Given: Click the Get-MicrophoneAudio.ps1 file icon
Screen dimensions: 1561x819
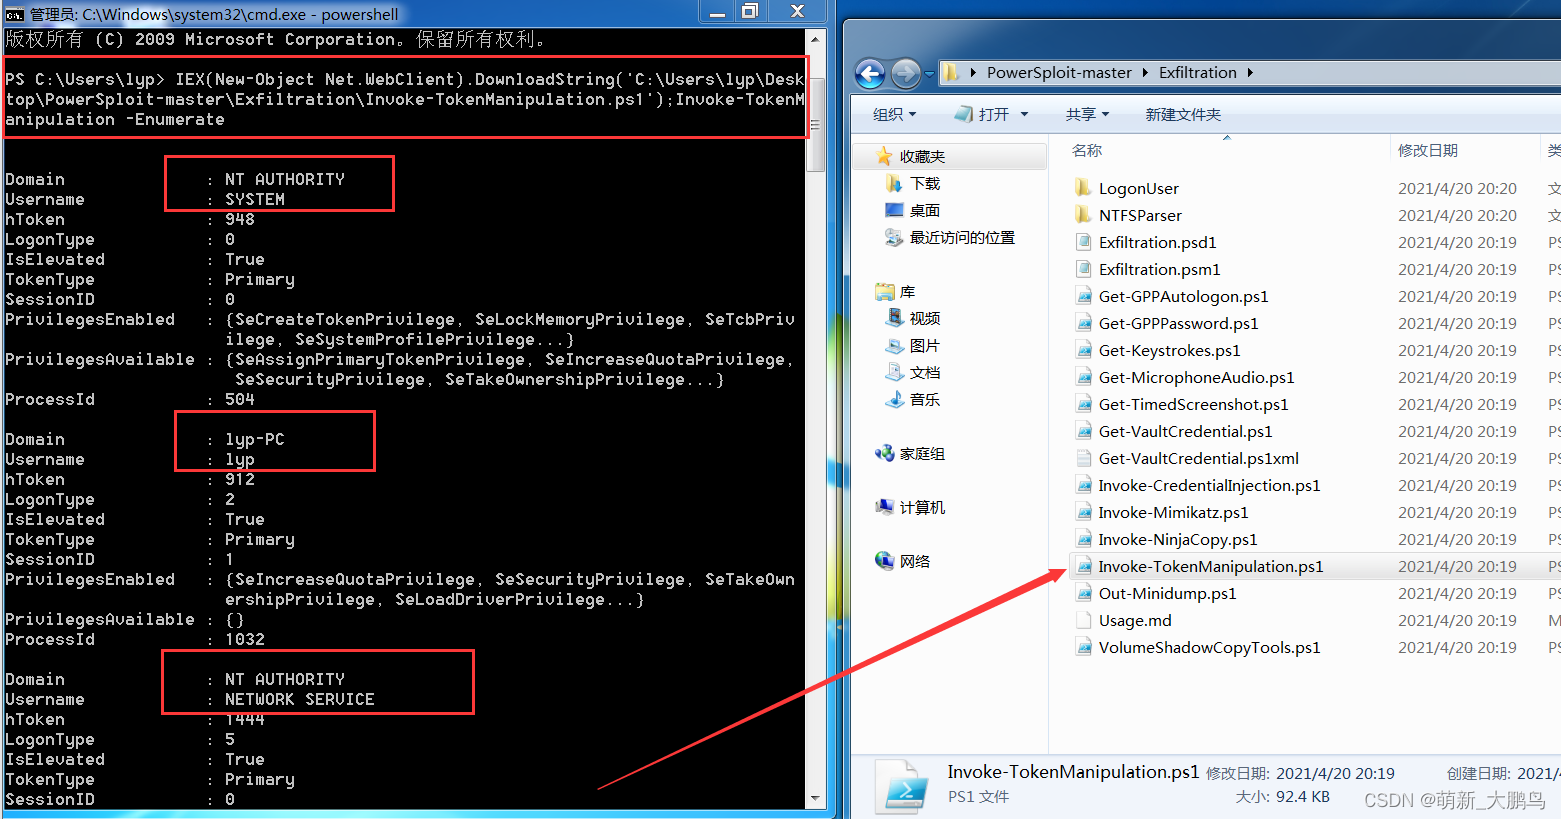Looking at the screenshot, I should (1083, 377).
